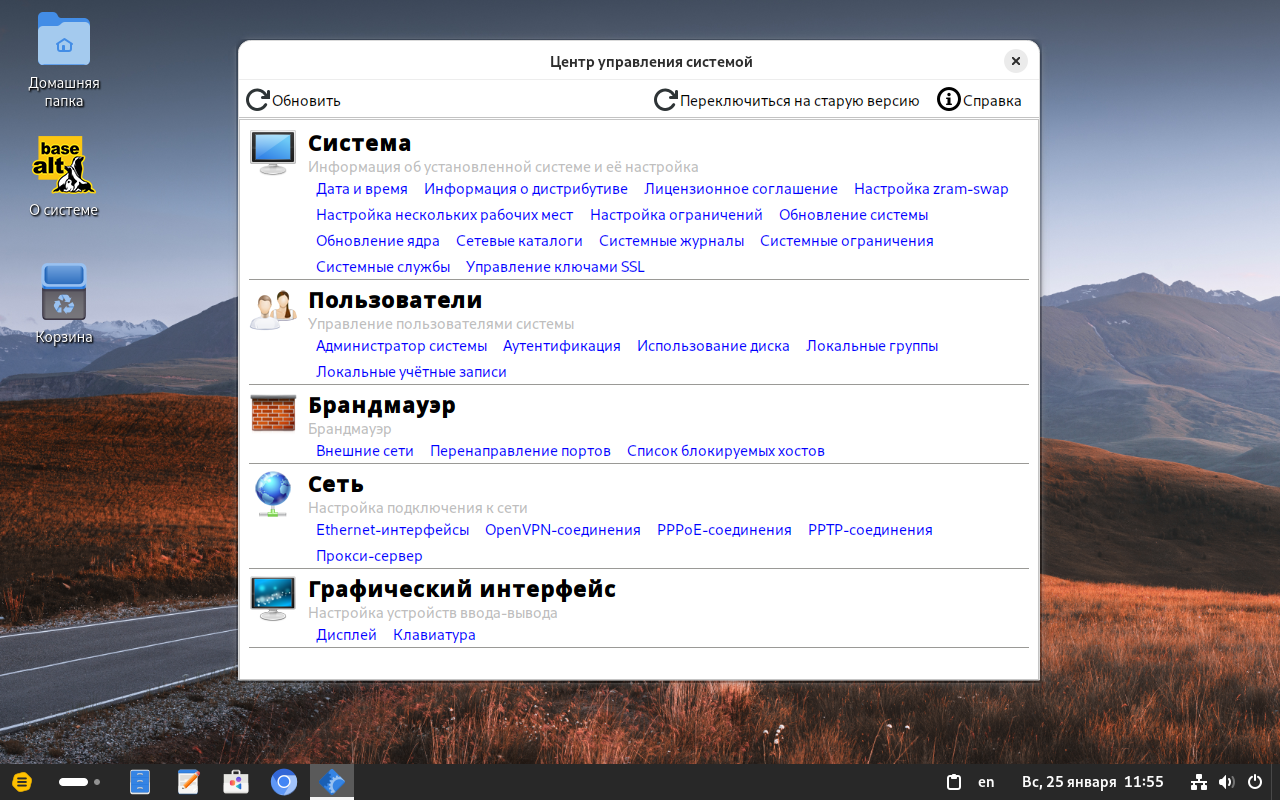This screenshot has width=1280, height=800.
Task: Click the network icon in the tray
Action: point(1197,781)
